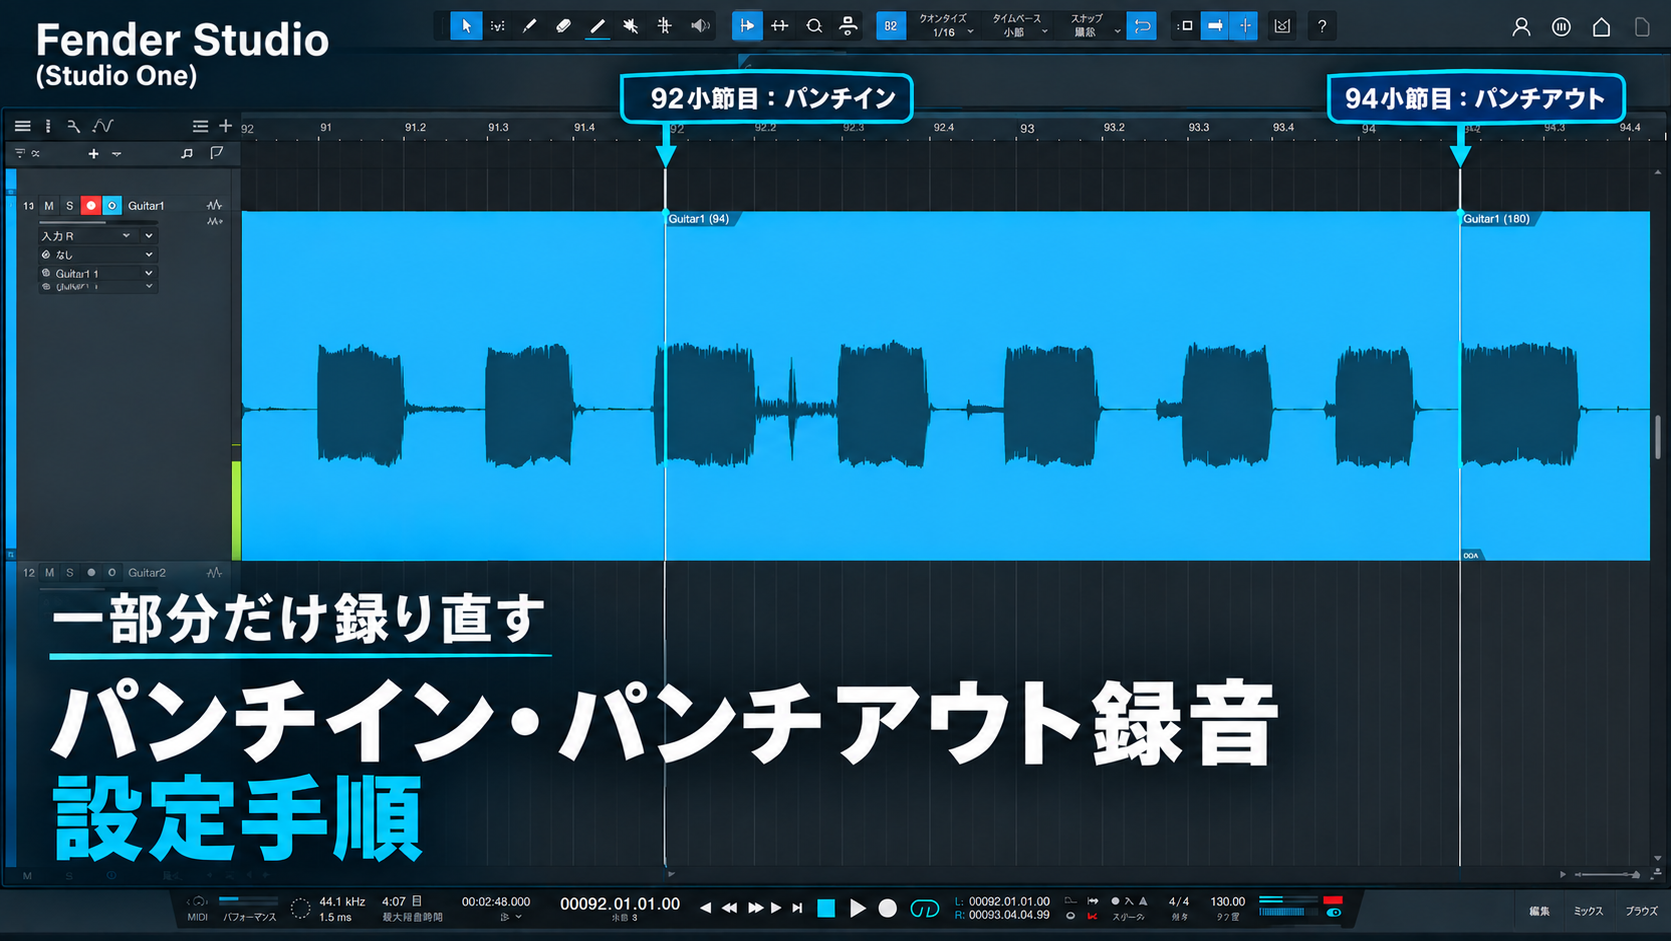Image resolution: width=1671 pixels, height=941 pixels.
Task: Click the rewind button in transport
Action: [729, 908]
